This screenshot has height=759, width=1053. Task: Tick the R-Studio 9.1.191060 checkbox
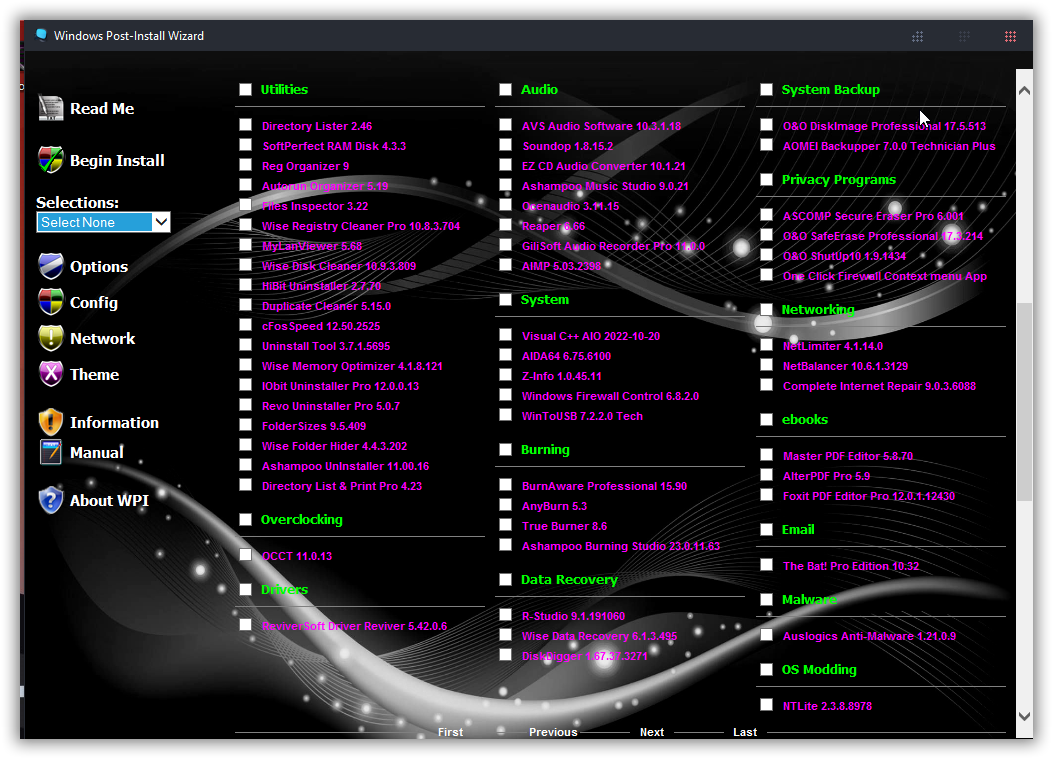coord(506,615)
